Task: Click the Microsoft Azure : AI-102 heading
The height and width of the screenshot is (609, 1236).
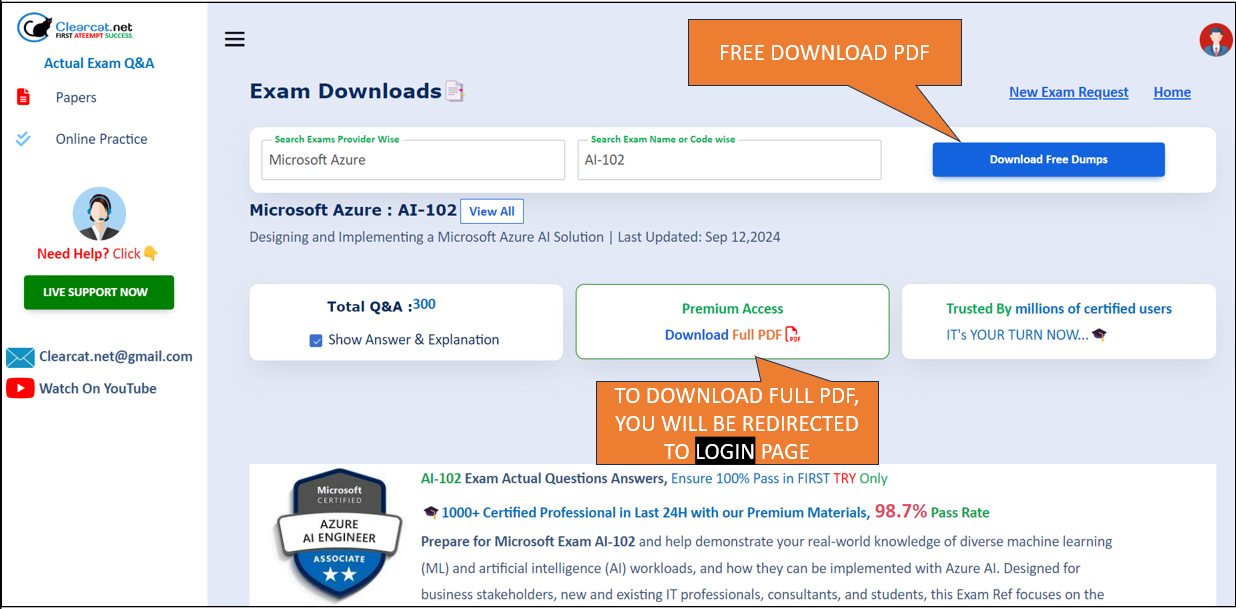Action: tap(353, 210)
